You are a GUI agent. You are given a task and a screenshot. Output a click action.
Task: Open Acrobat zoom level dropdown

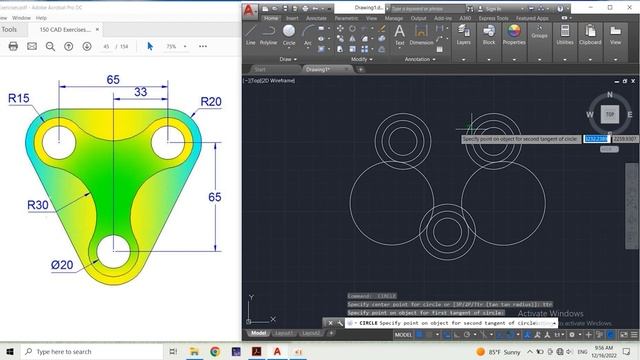point(185,47)
